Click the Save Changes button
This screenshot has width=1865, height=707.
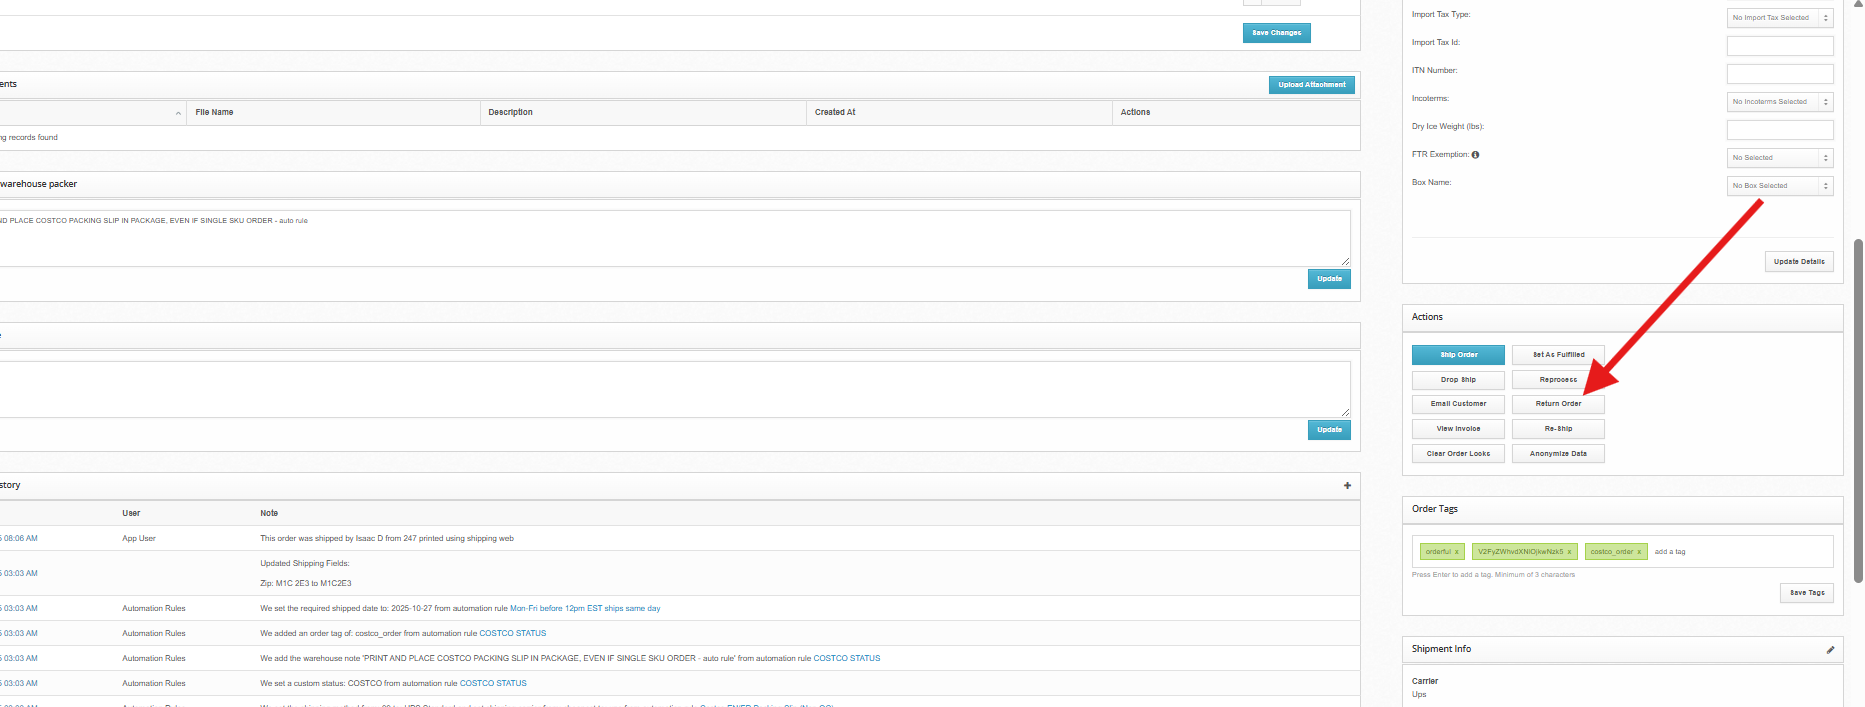coord(1277,33)
